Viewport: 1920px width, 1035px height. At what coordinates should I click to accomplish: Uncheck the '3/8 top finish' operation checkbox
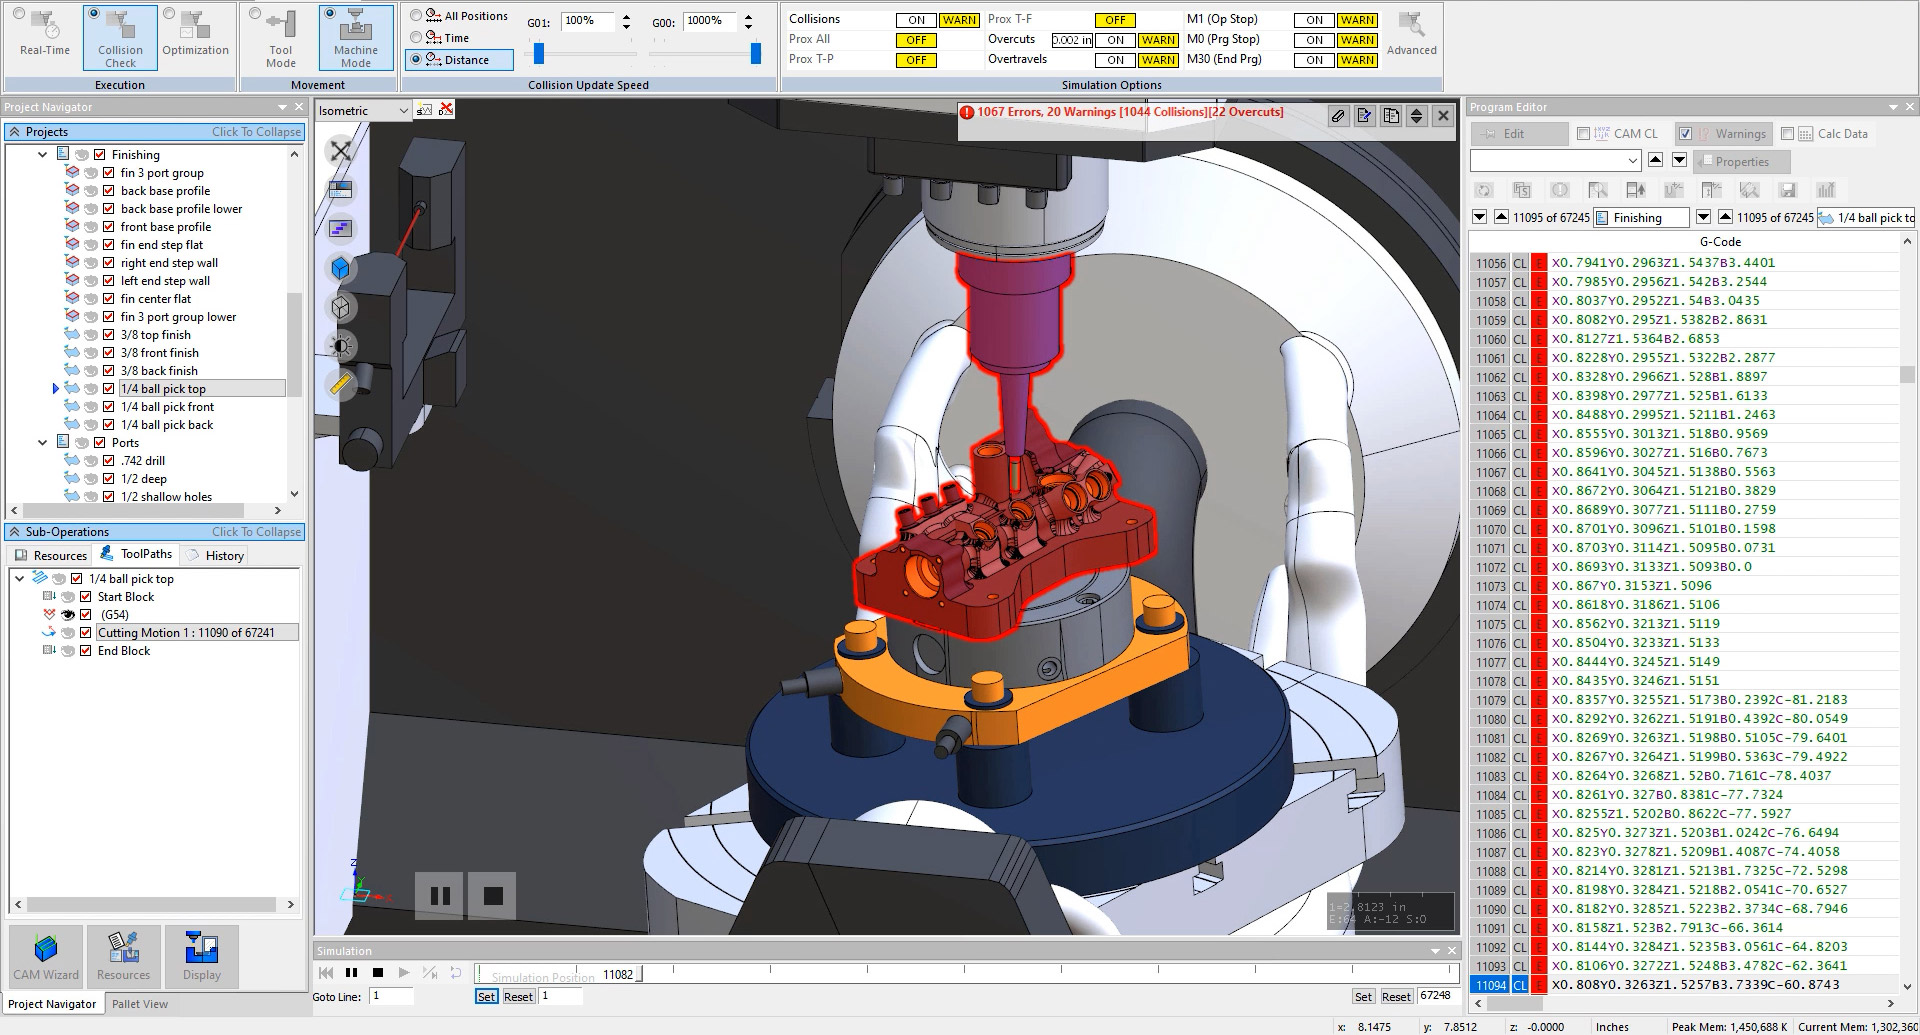tap(109, 335)
